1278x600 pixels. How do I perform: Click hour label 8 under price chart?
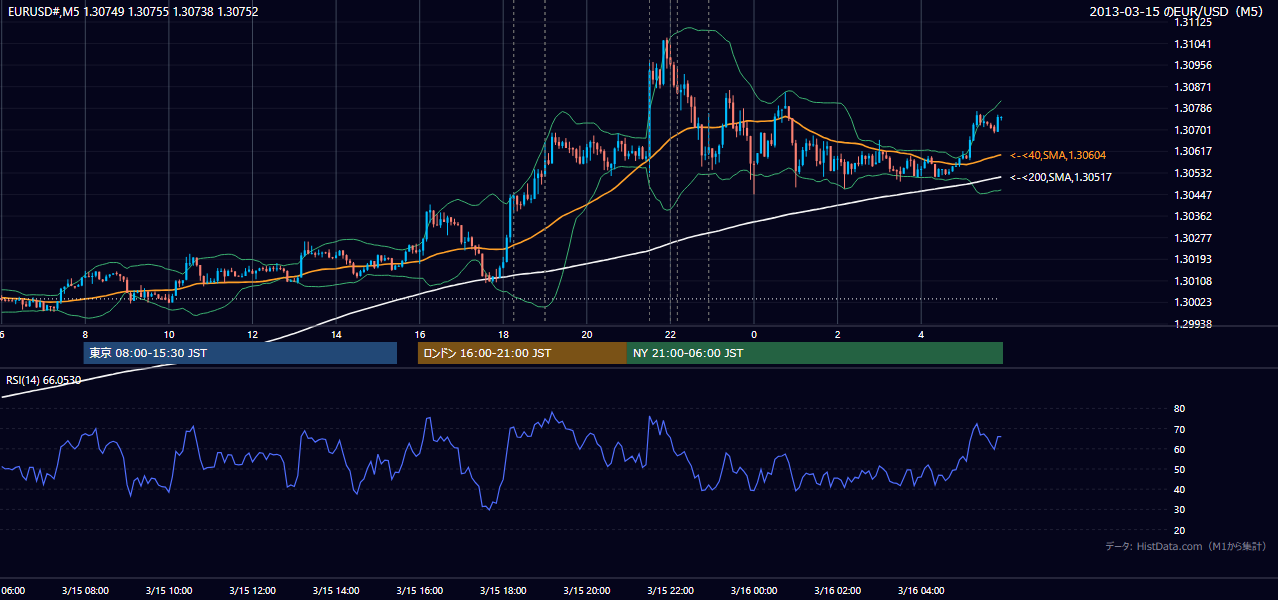(85, 334)
